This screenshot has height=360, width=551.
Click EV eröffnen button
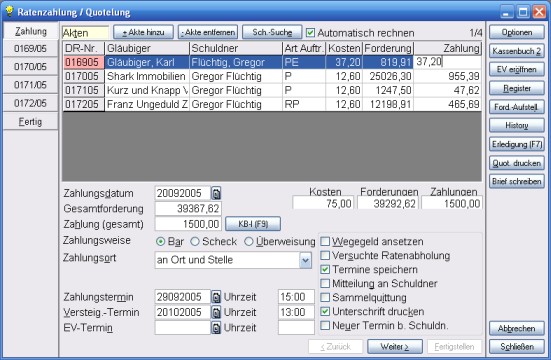(517, 70)
